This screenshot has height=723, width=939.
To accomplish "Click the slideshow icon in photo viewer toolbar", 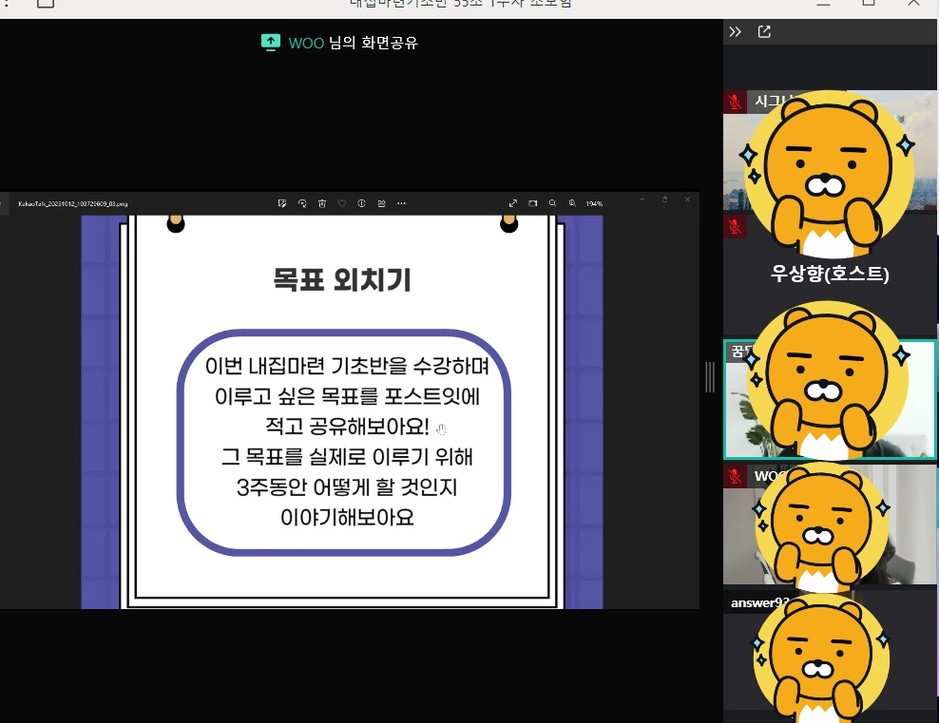I will point(532,204).
